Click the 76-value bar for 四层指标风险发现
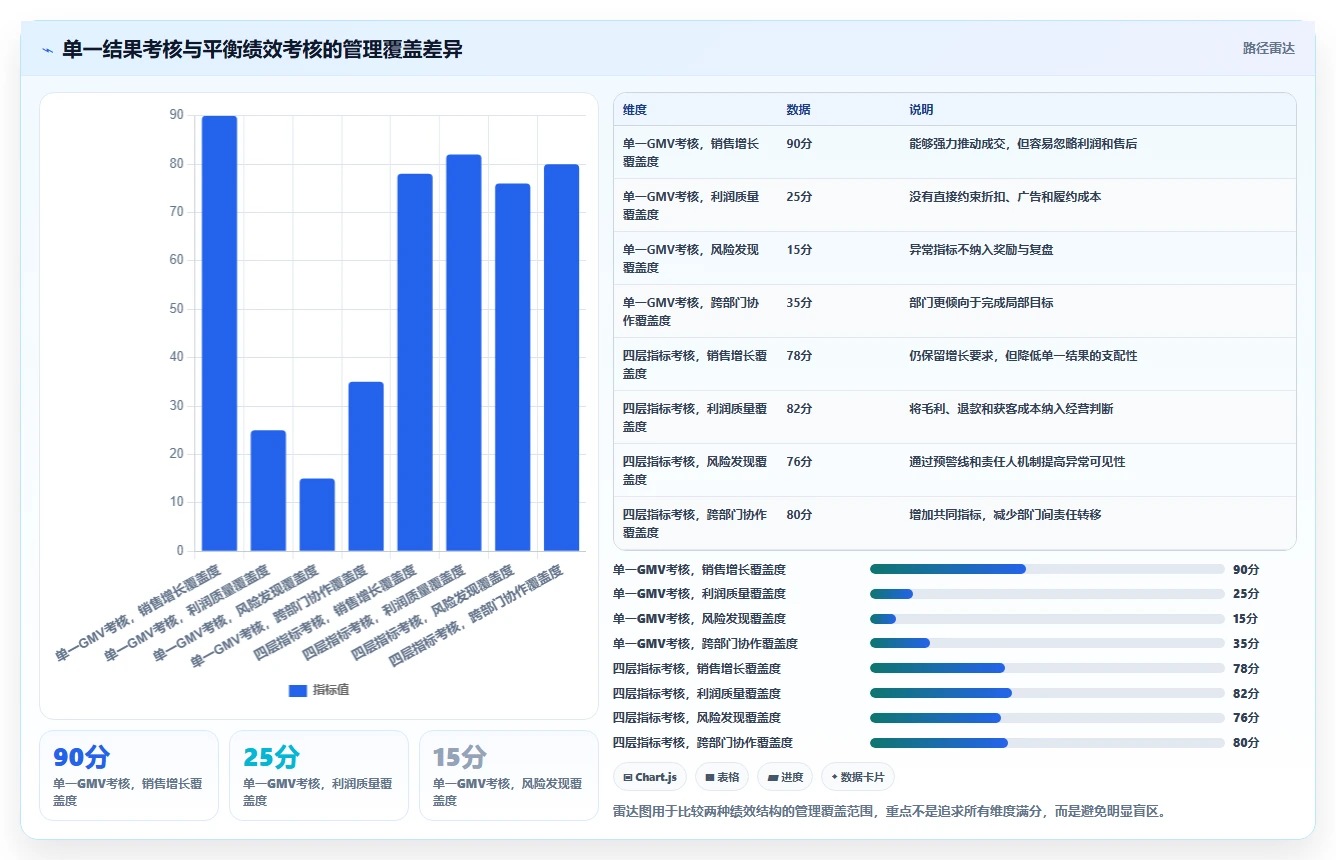The height and width of the screenshot is (860, 1336). tap(512, 367)
